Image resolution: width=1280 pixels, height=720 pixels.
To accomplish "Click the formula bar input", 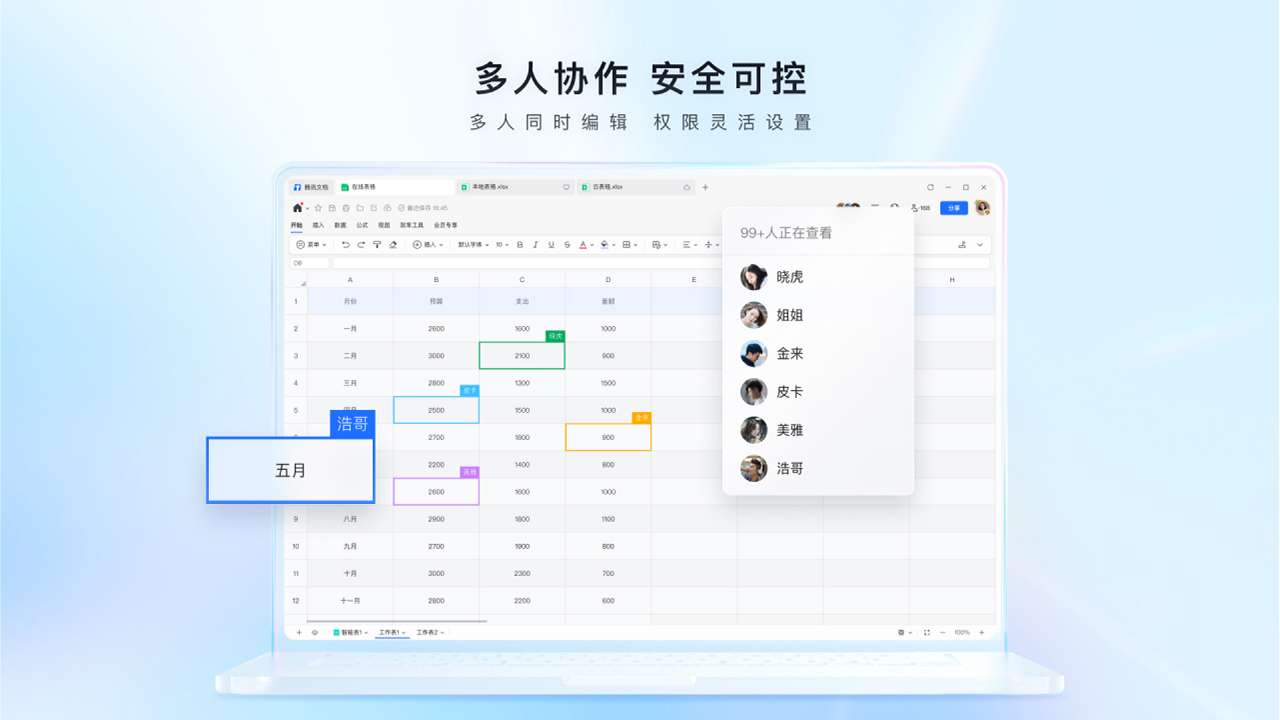I will pos(661,263).
